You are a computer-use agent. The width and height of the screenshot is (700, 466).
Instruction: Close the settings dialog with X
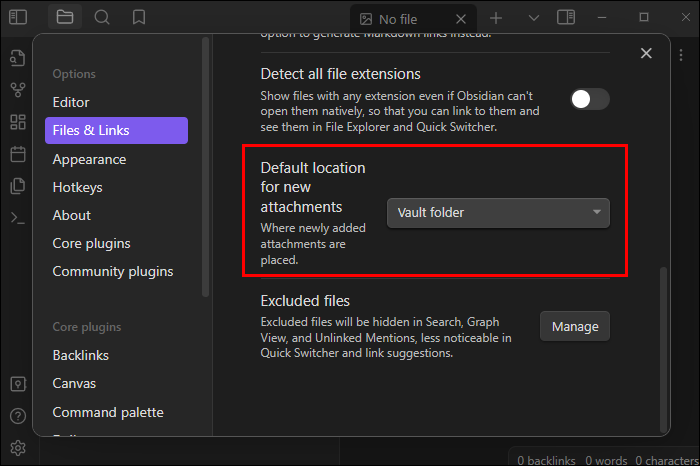click(x=646, y=54)
